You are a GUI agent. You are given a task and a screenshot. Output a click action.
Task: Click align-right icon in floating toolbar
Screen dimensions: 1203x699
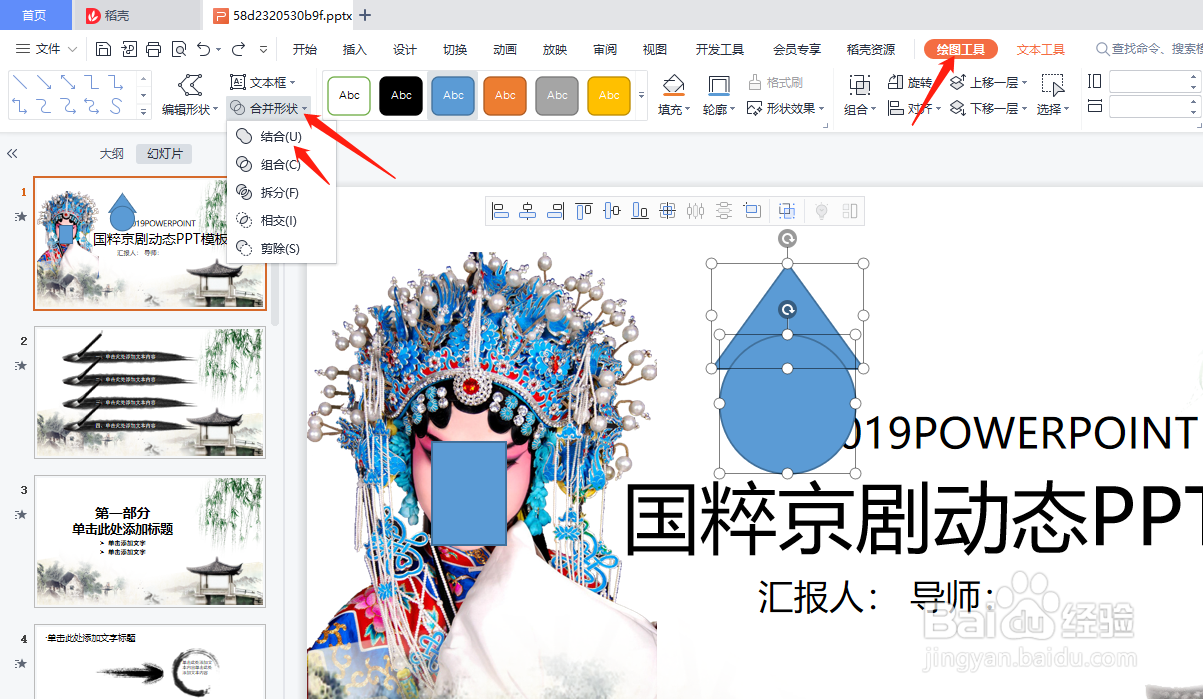pos(556,211)
